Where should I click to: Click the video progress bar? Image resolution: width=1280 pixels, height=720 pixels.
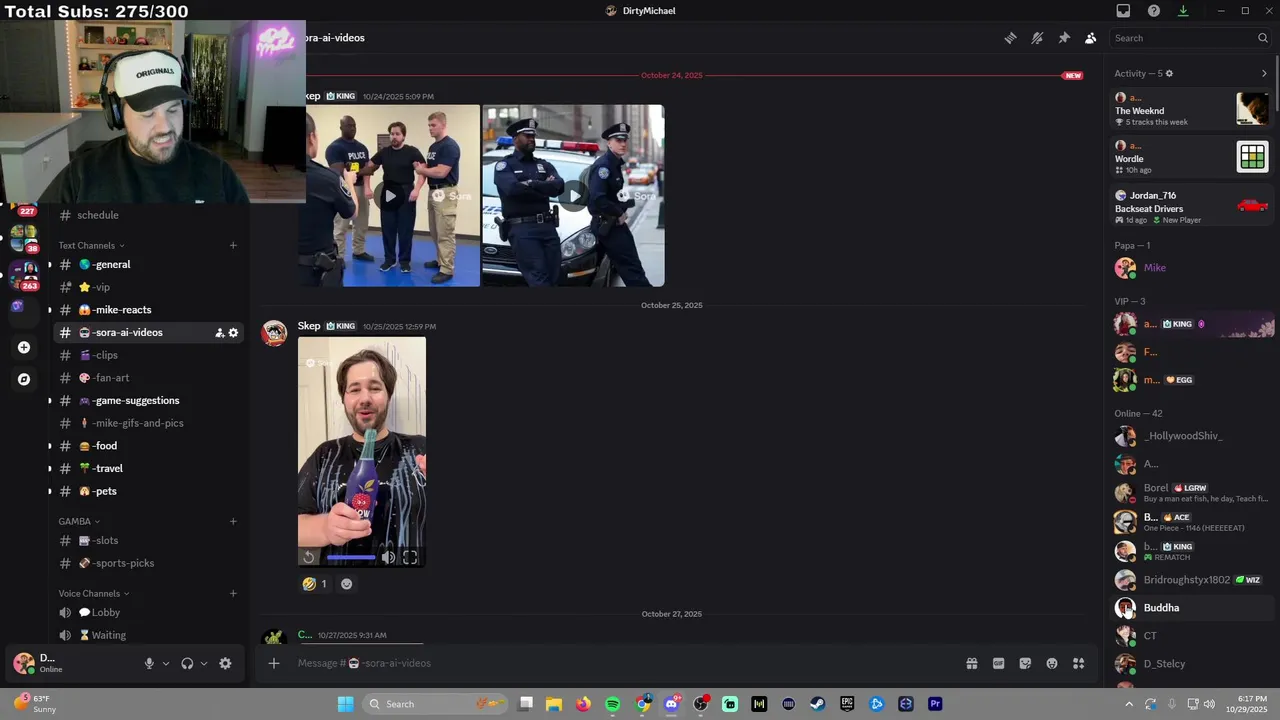point(350,558)
